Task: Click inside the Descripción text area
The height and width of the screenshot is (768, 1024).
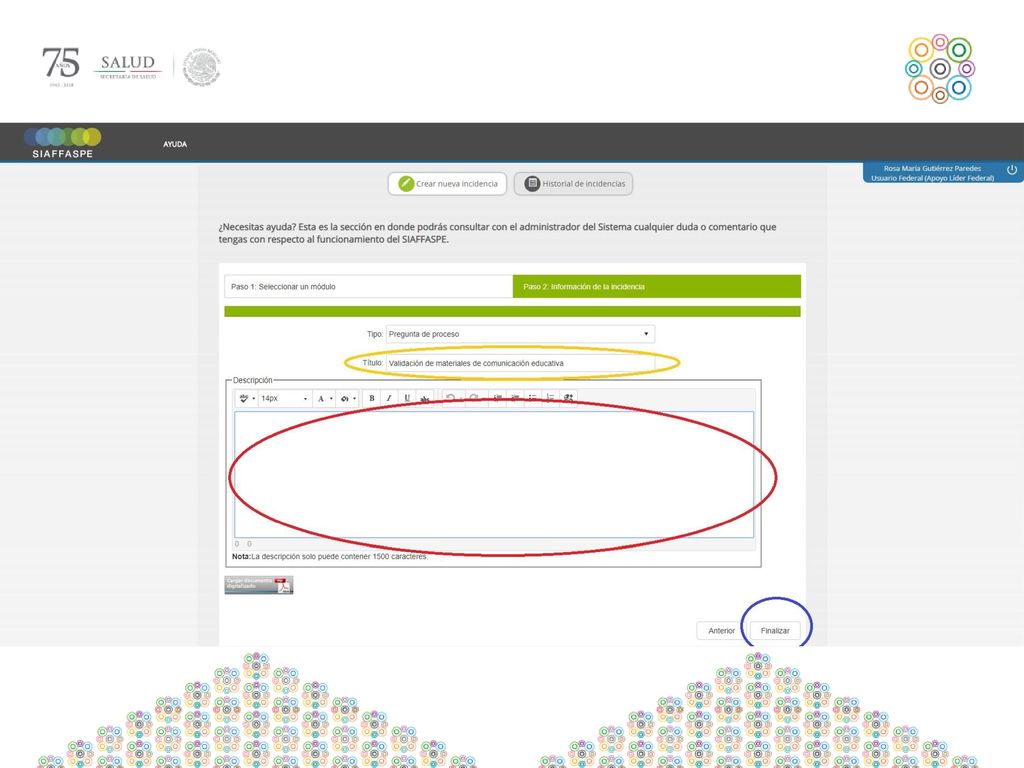Action: point(494,475)
